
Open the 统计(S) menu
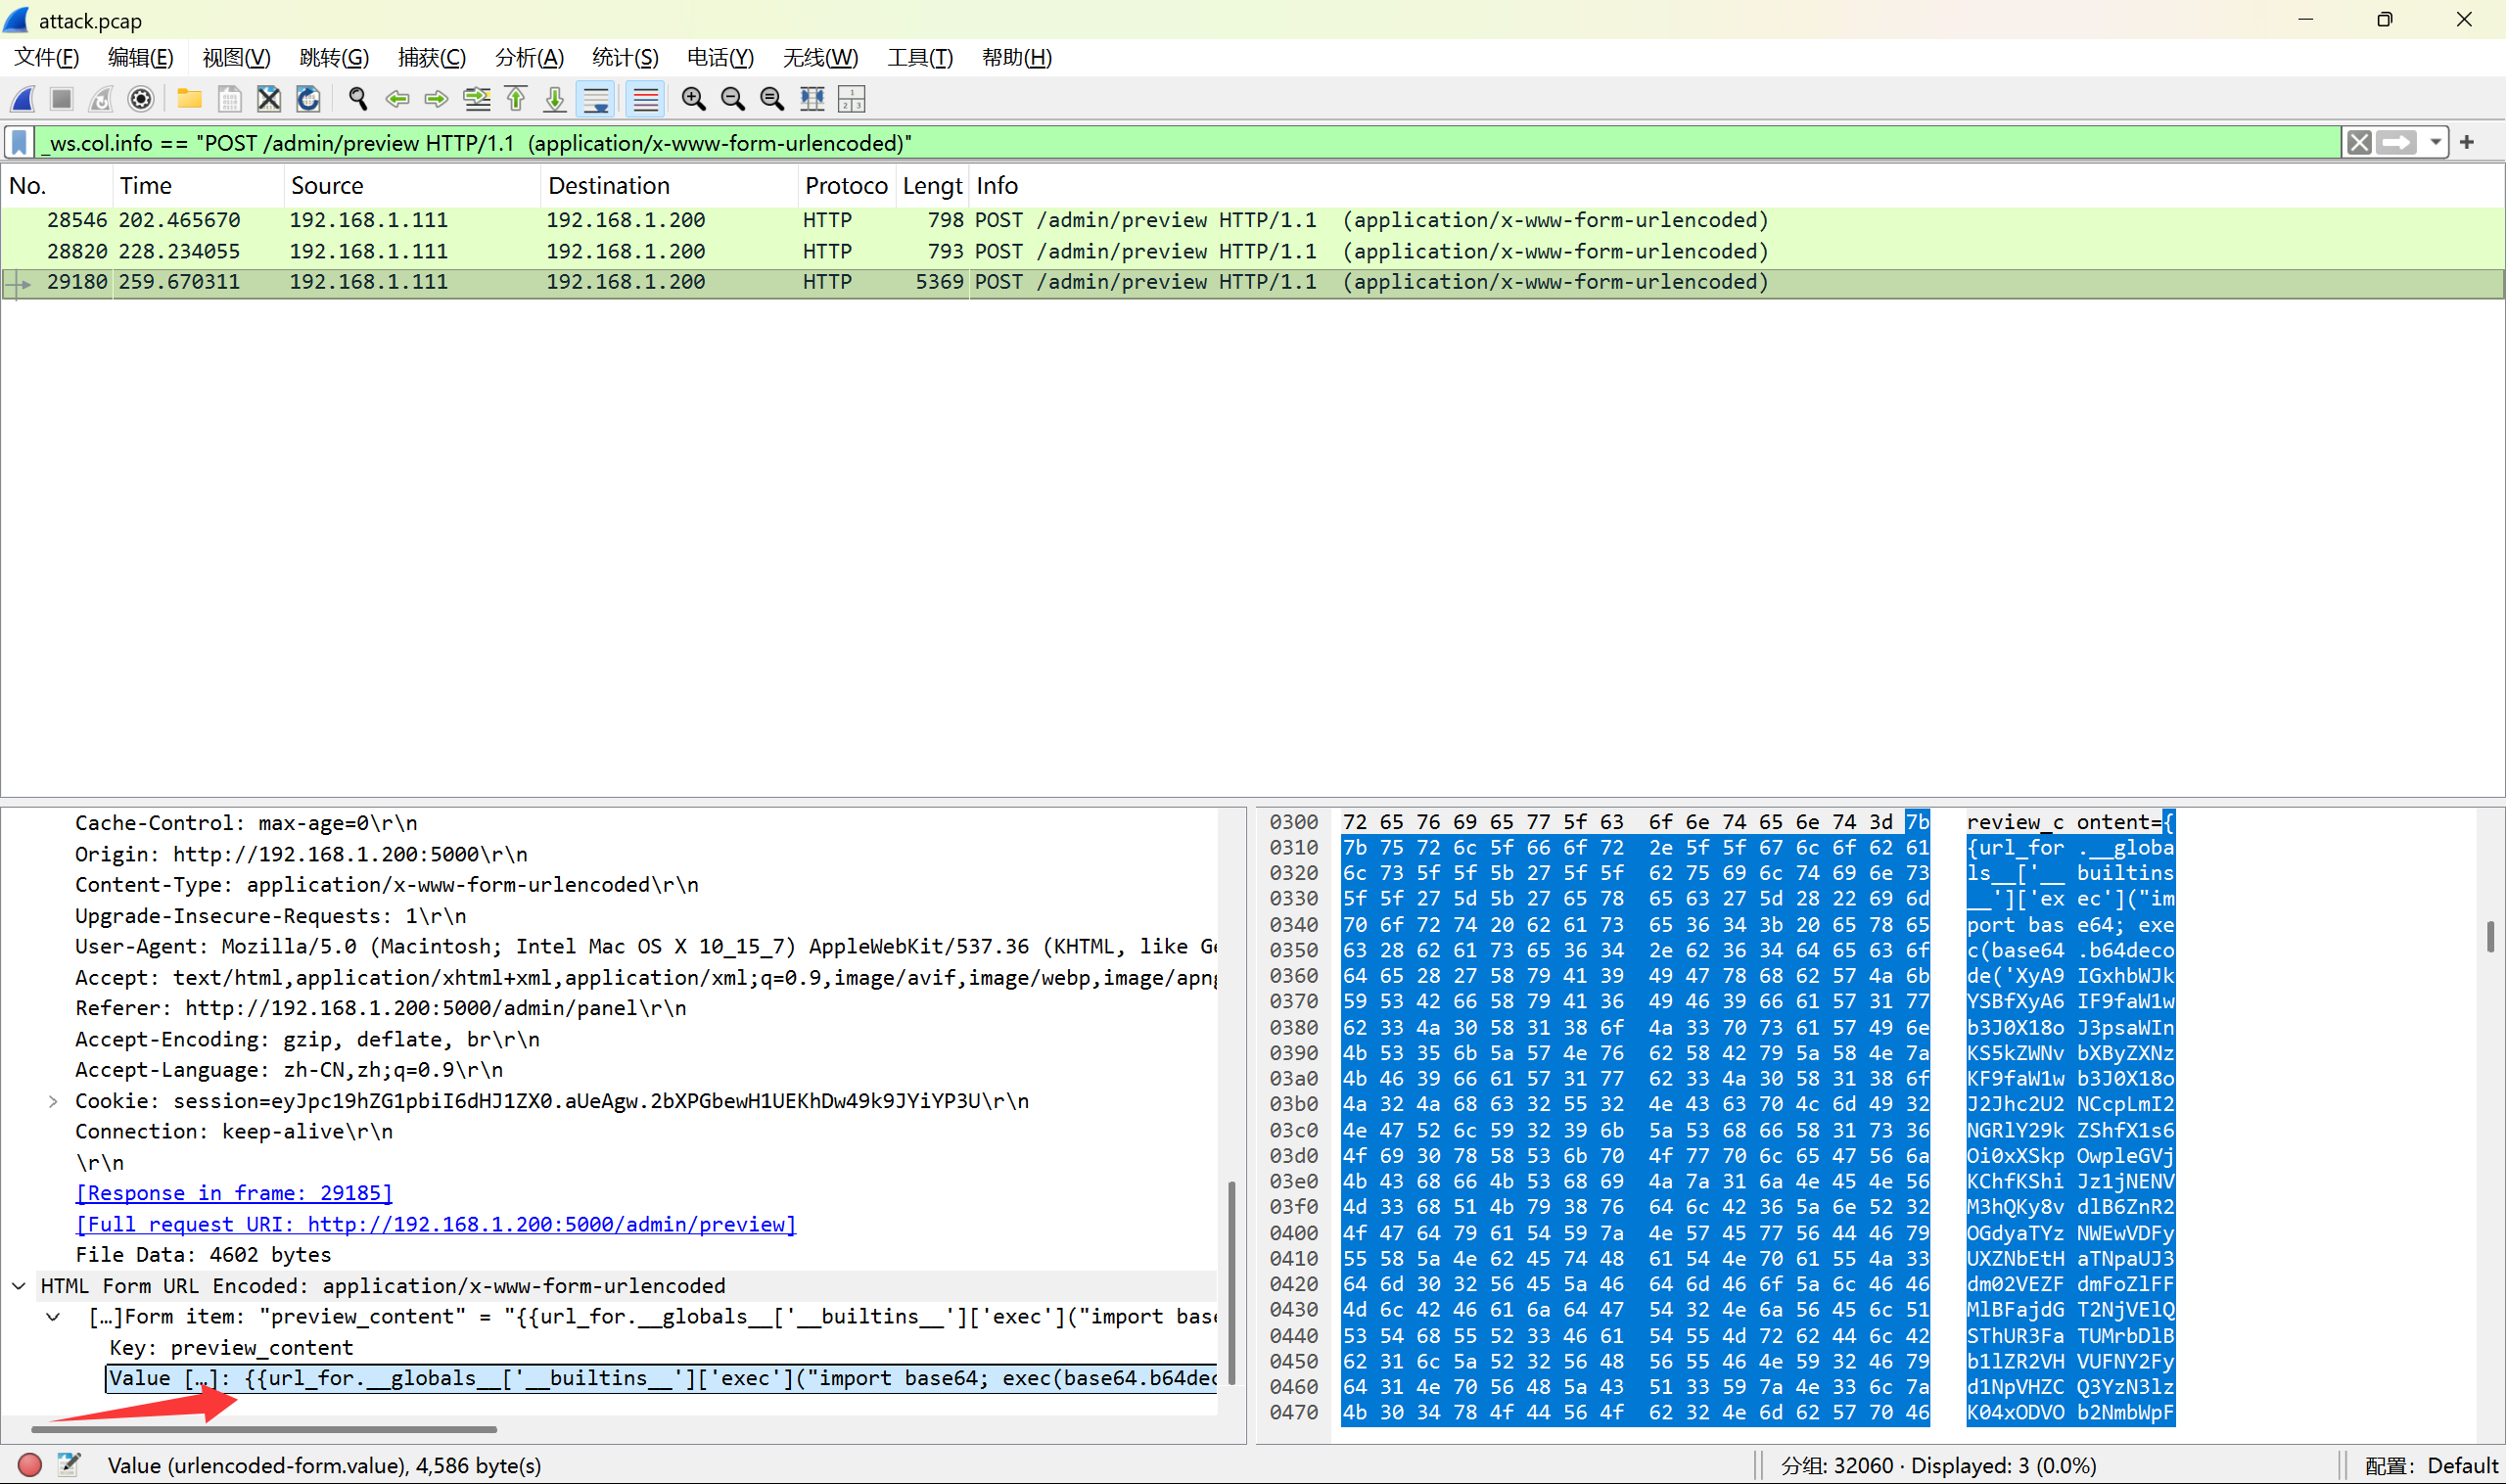click(624, 57)
